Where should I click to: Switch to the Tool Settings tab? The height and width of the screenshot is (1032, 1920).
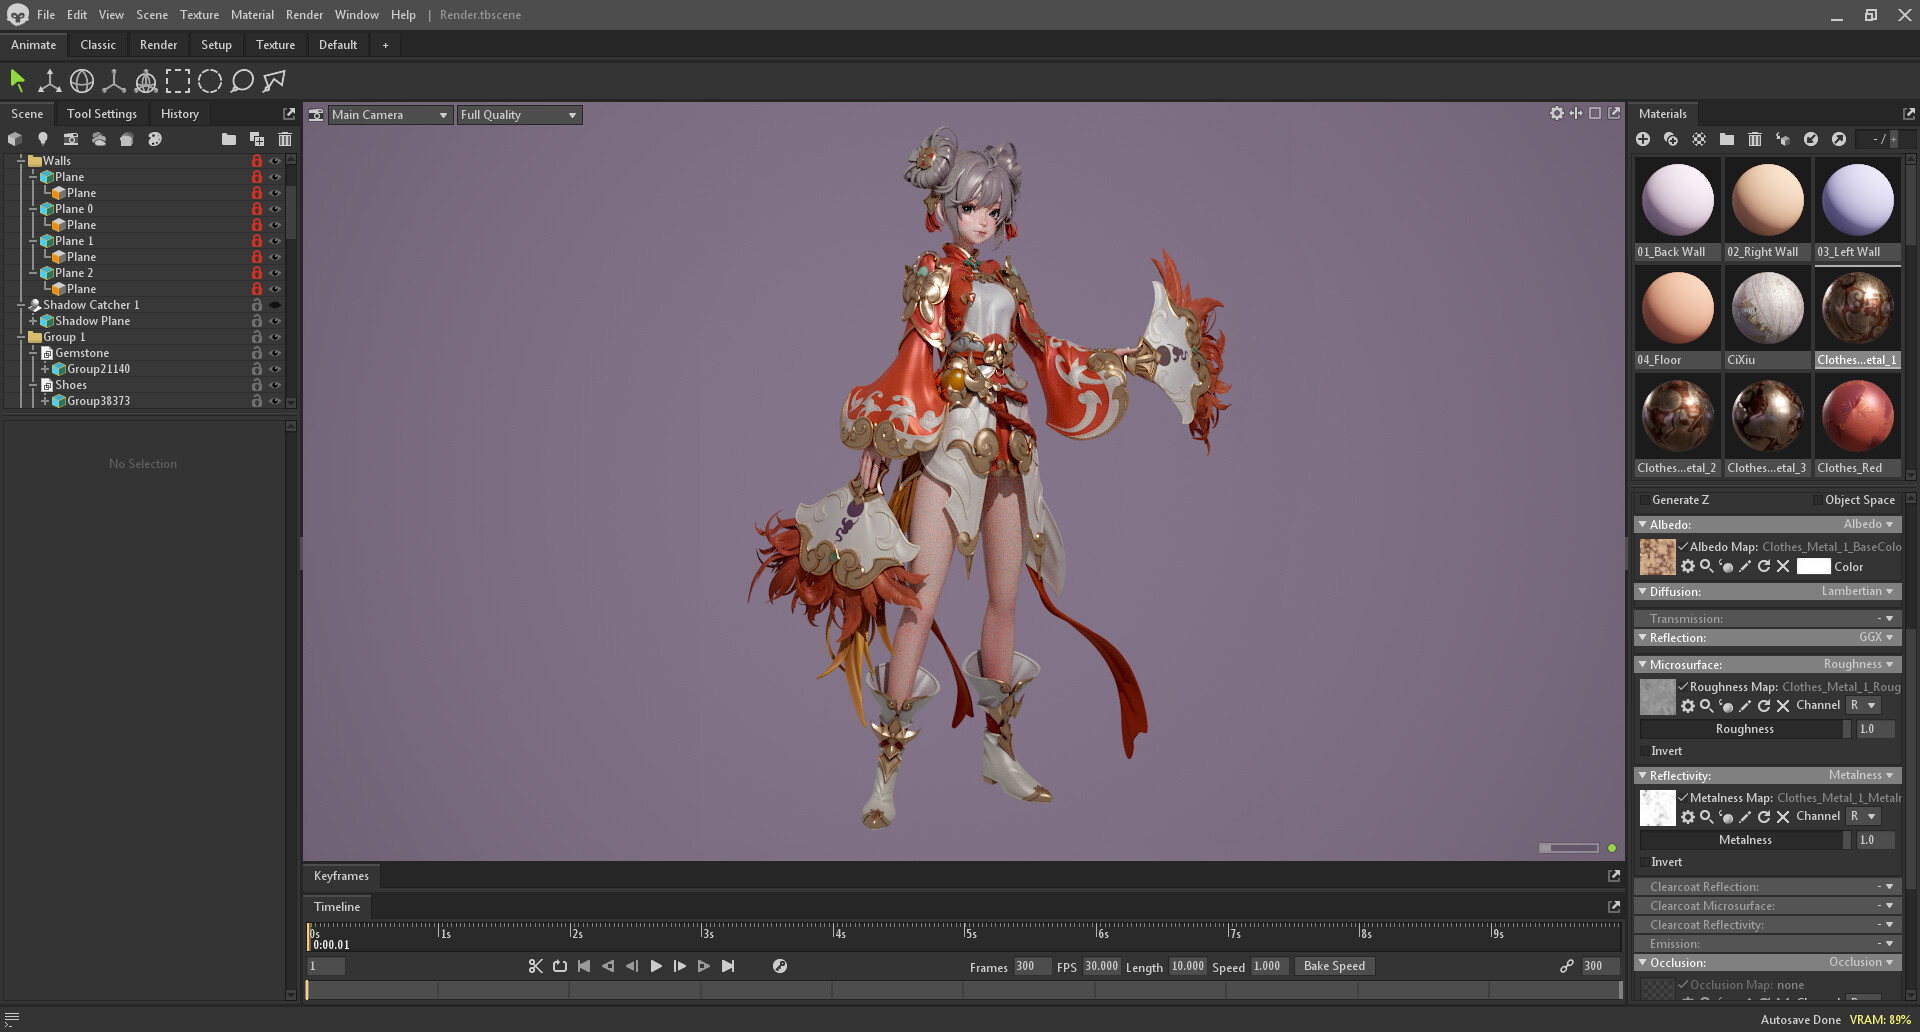[102, 114]
